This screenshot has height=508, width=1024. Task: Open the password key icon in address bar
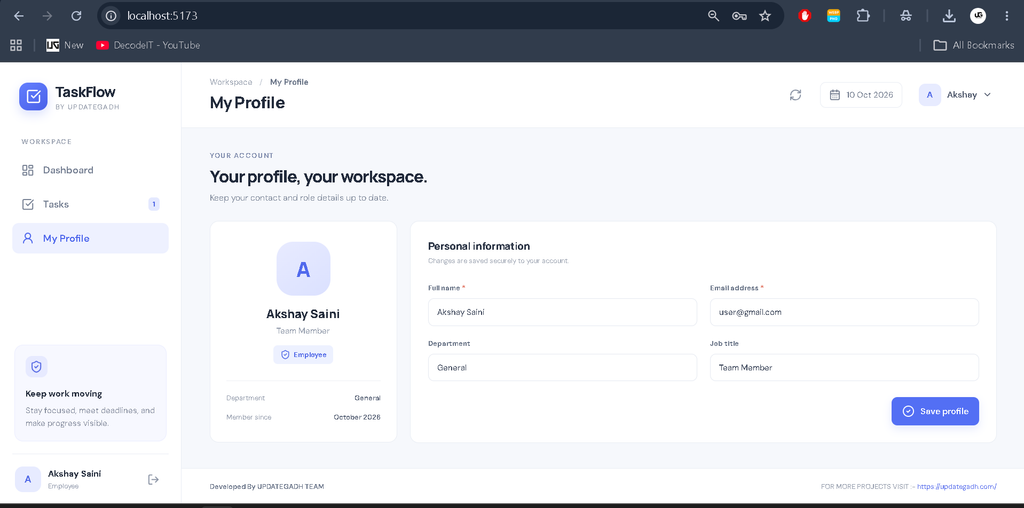tap(739, 16)
